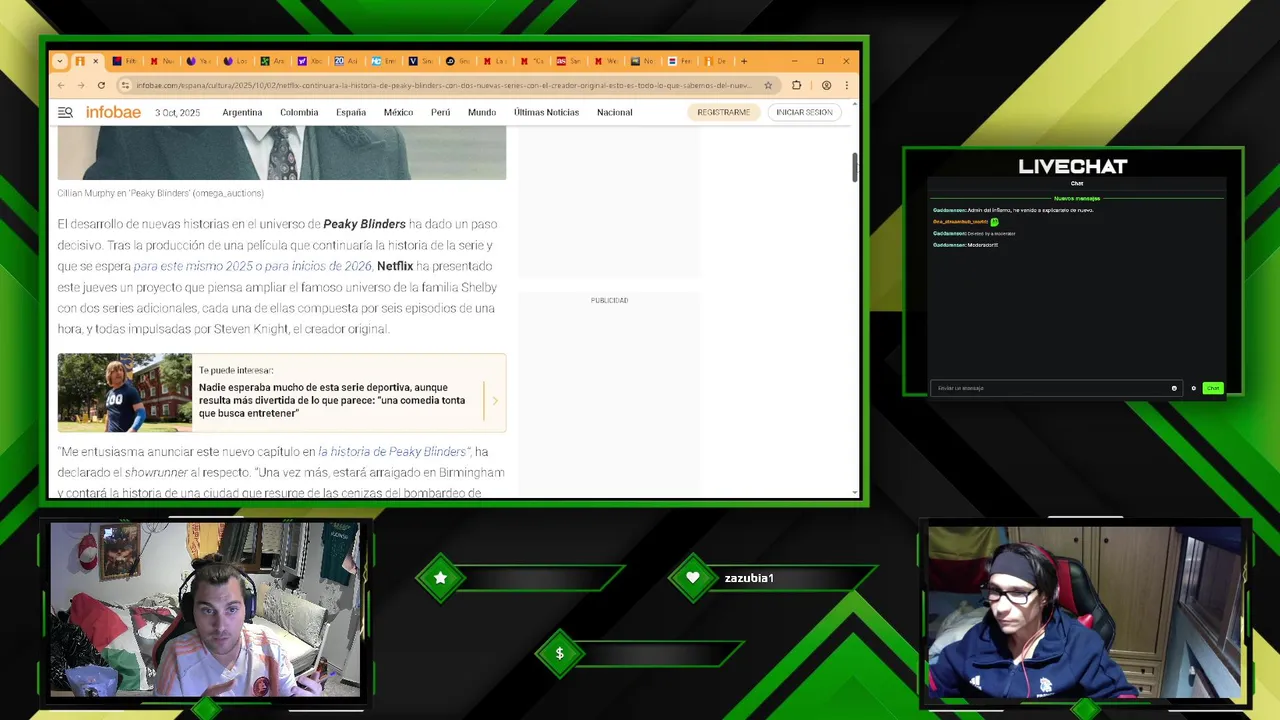
Task: Switch to the 'Fer' browser tab
Action: pyautogui.click(x=680, y=61)
